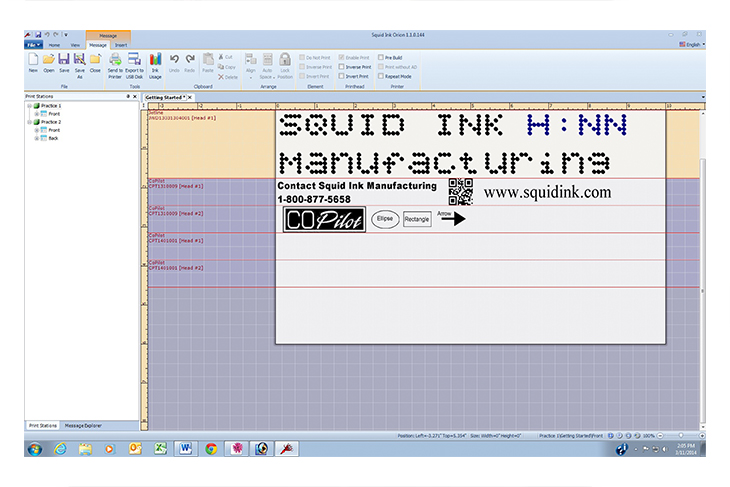Enable the Pre Build checkbox
Image resolution: width=730 pixels, height=487 pixels.
(x=380, y=58)
